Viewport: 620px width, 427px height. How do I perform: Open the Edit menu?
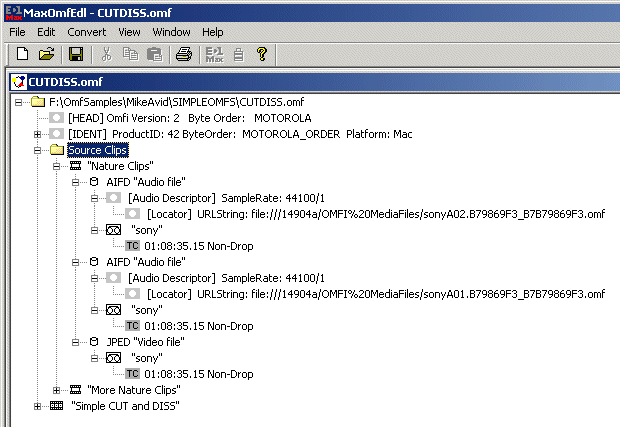[x=46, y=32]
